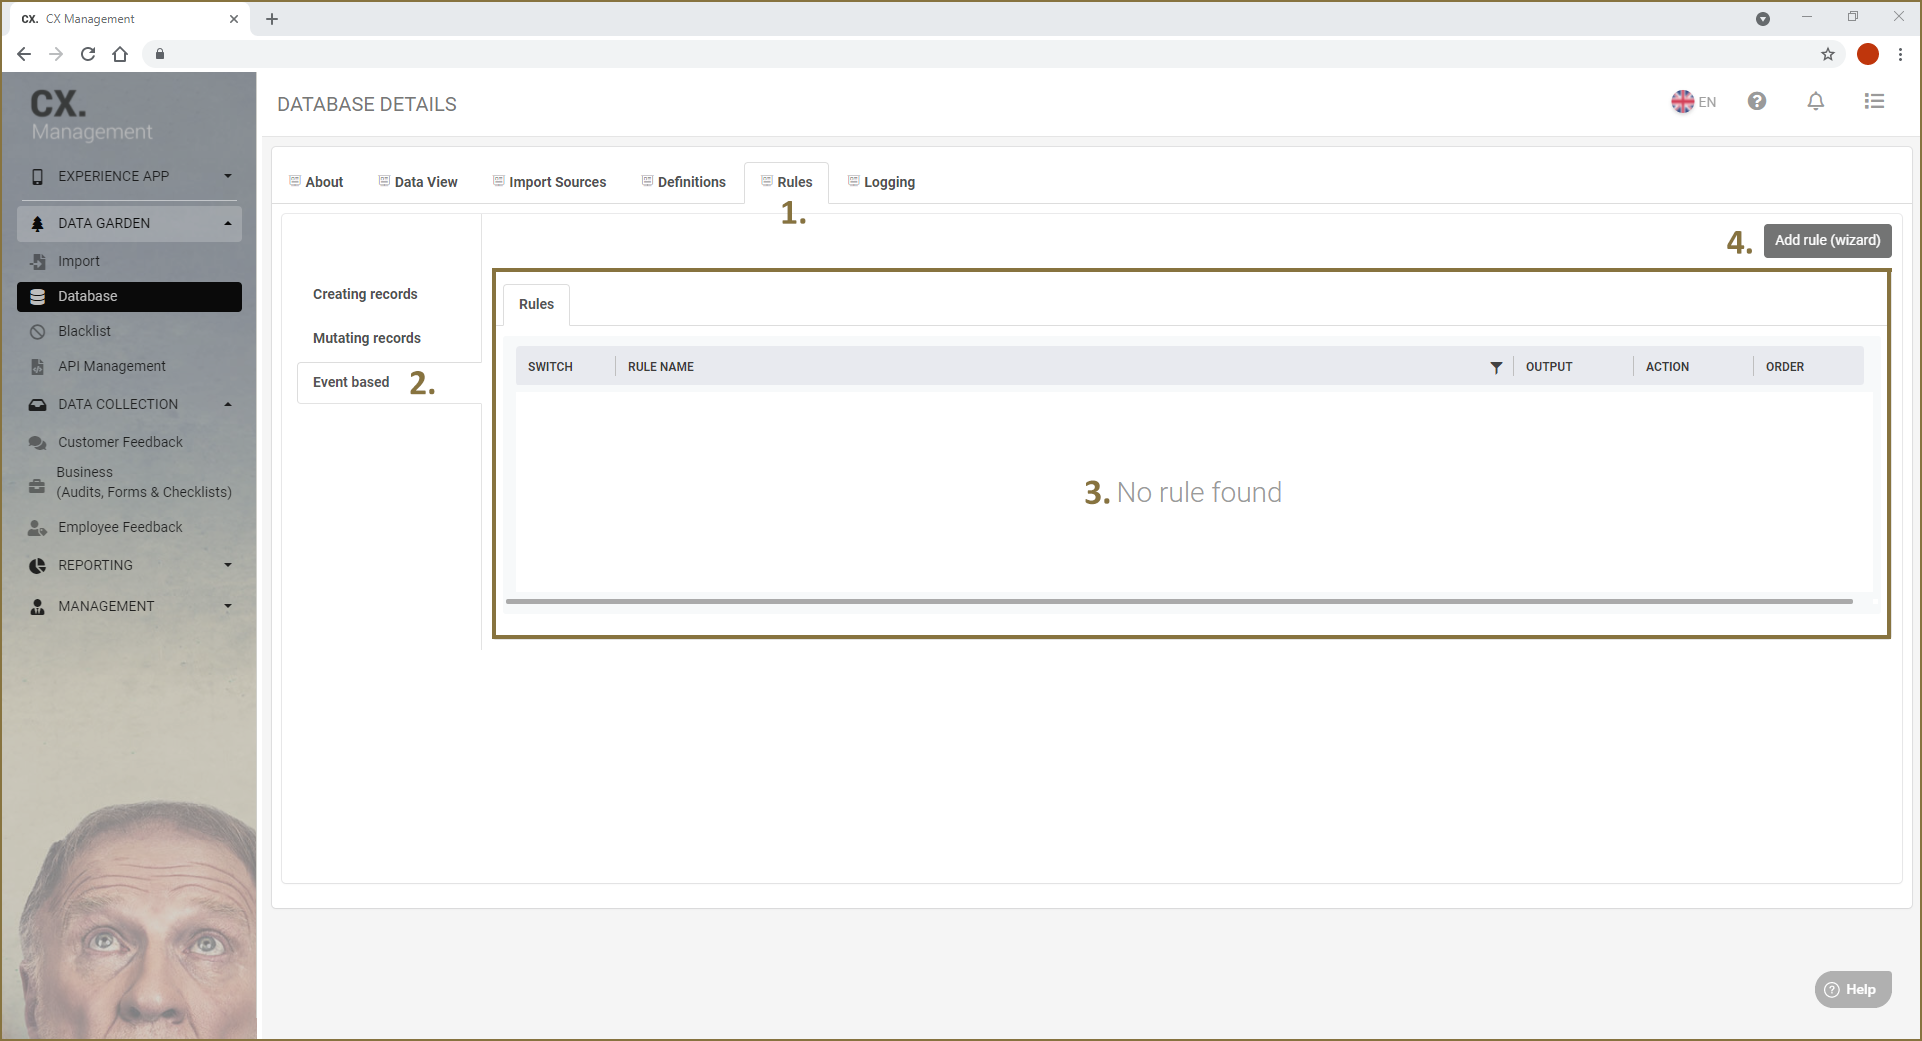
Task: Collapse the Data Collection section arrow
Action: tap(228, 404)
